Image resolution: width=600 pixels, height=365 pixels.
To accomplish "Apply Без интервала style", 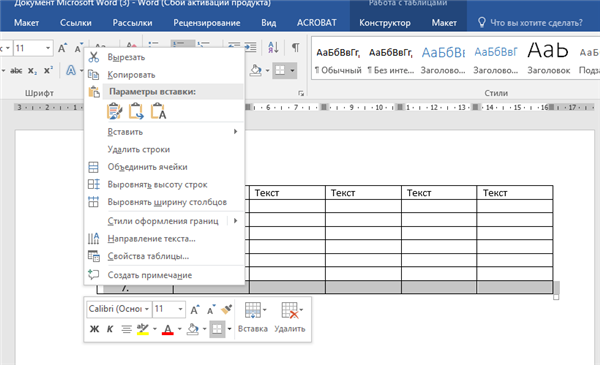I will (391, 60).
